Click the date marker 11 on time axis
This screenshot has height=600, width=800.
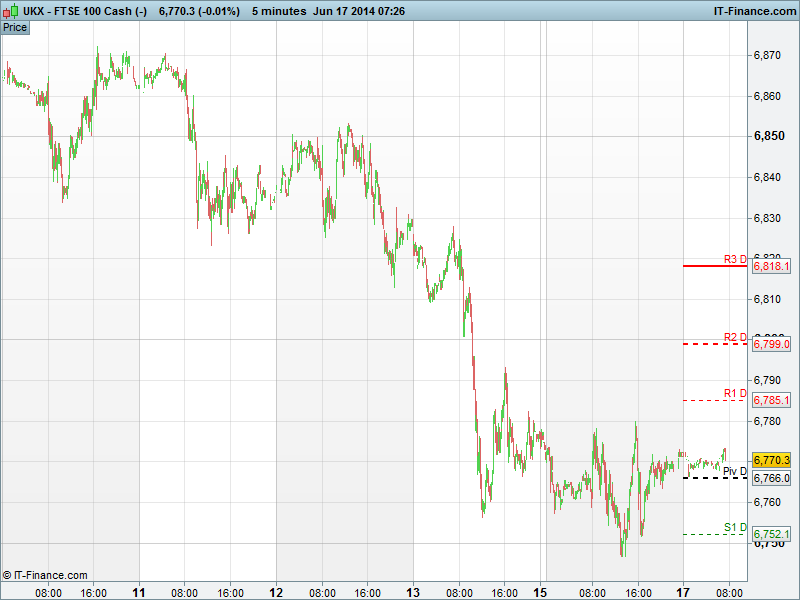[x=139, y=592]
